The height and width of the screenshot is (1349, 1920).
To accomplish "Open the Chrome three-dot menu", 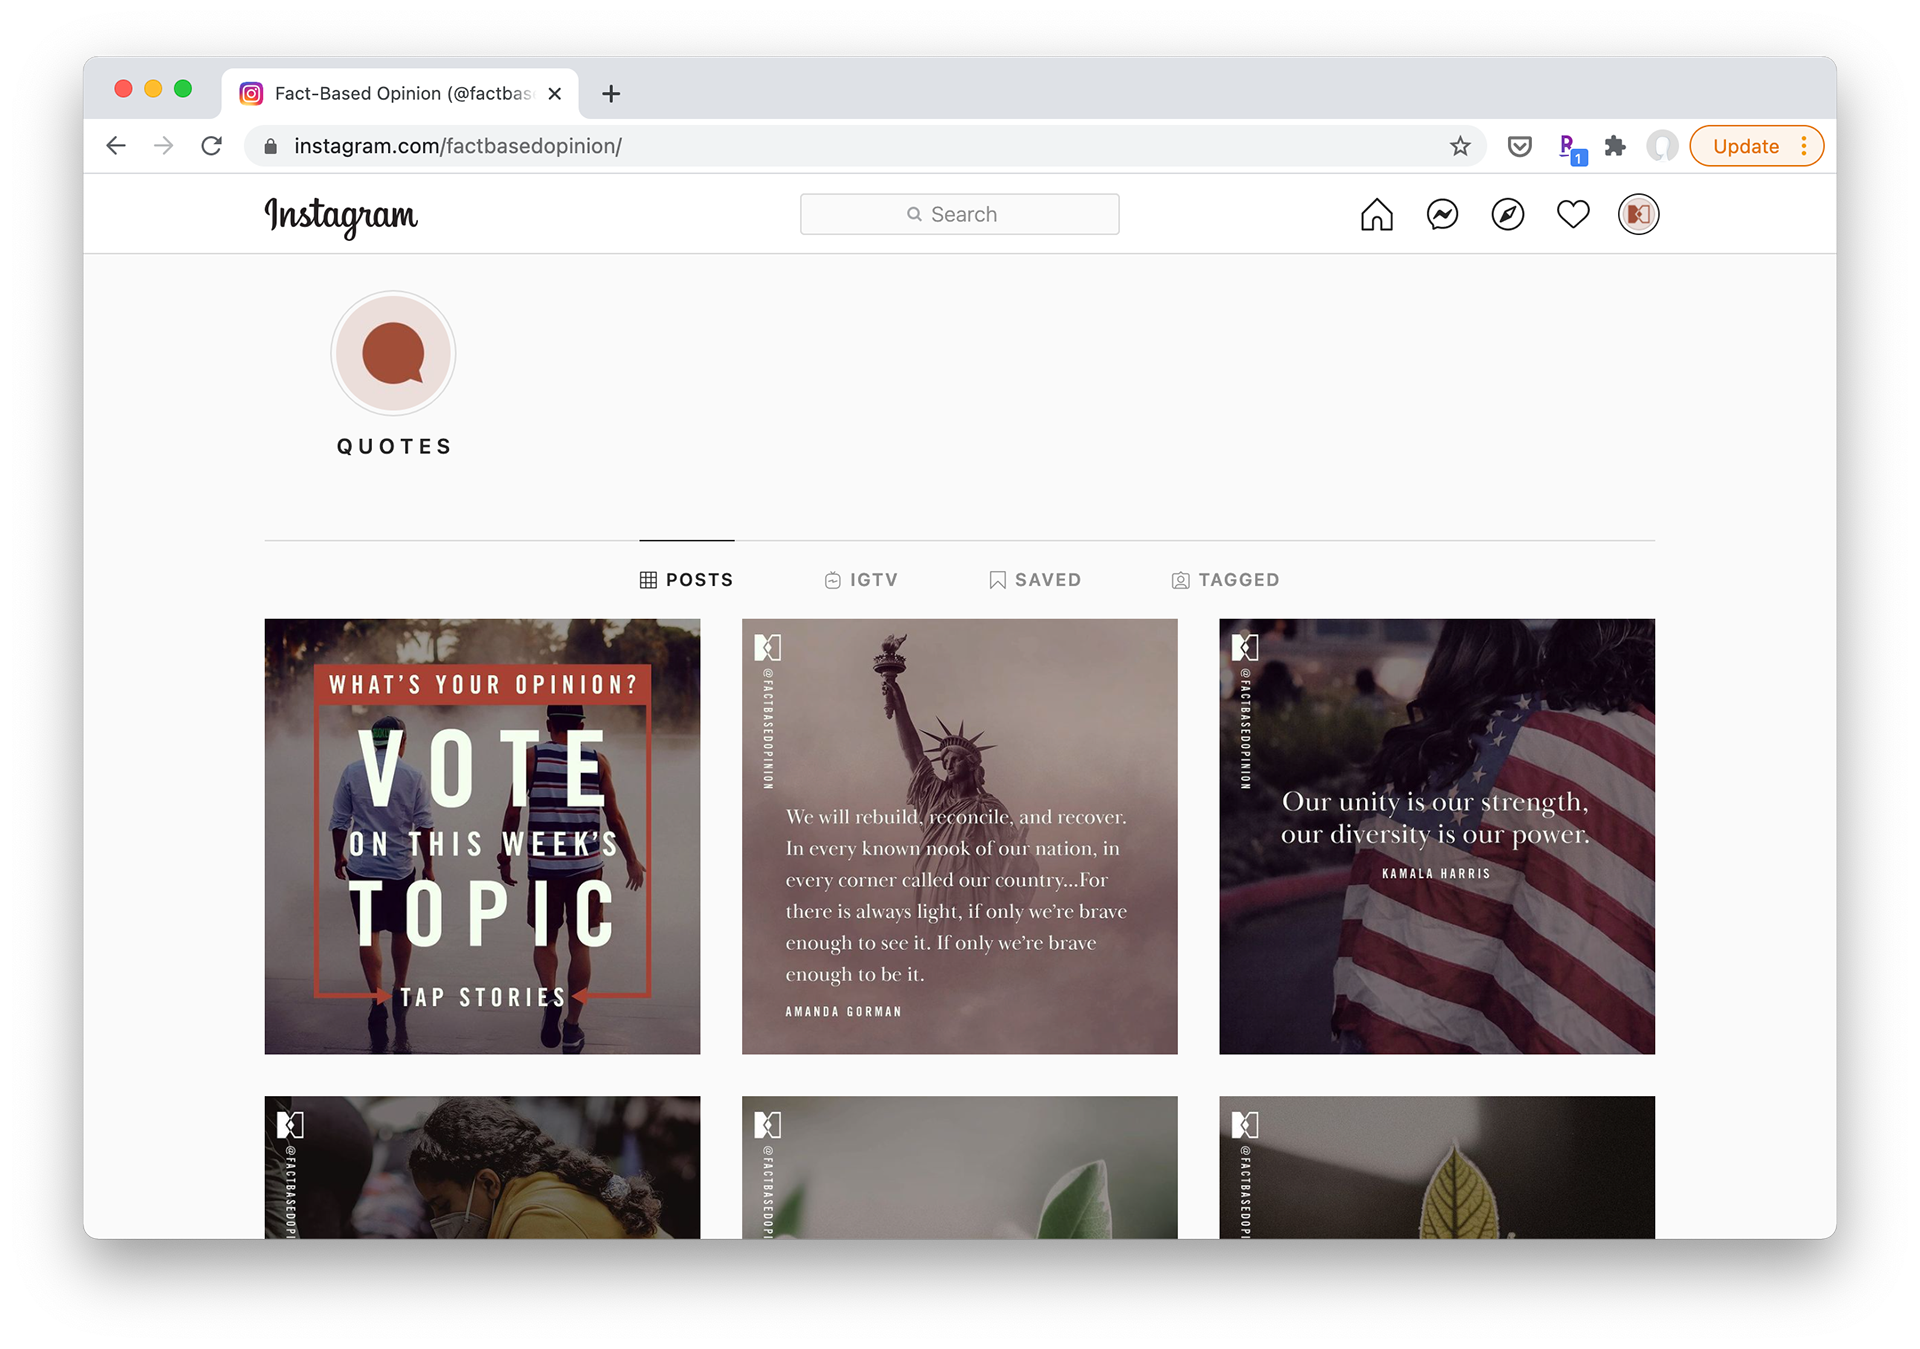I will point(1804,146).
